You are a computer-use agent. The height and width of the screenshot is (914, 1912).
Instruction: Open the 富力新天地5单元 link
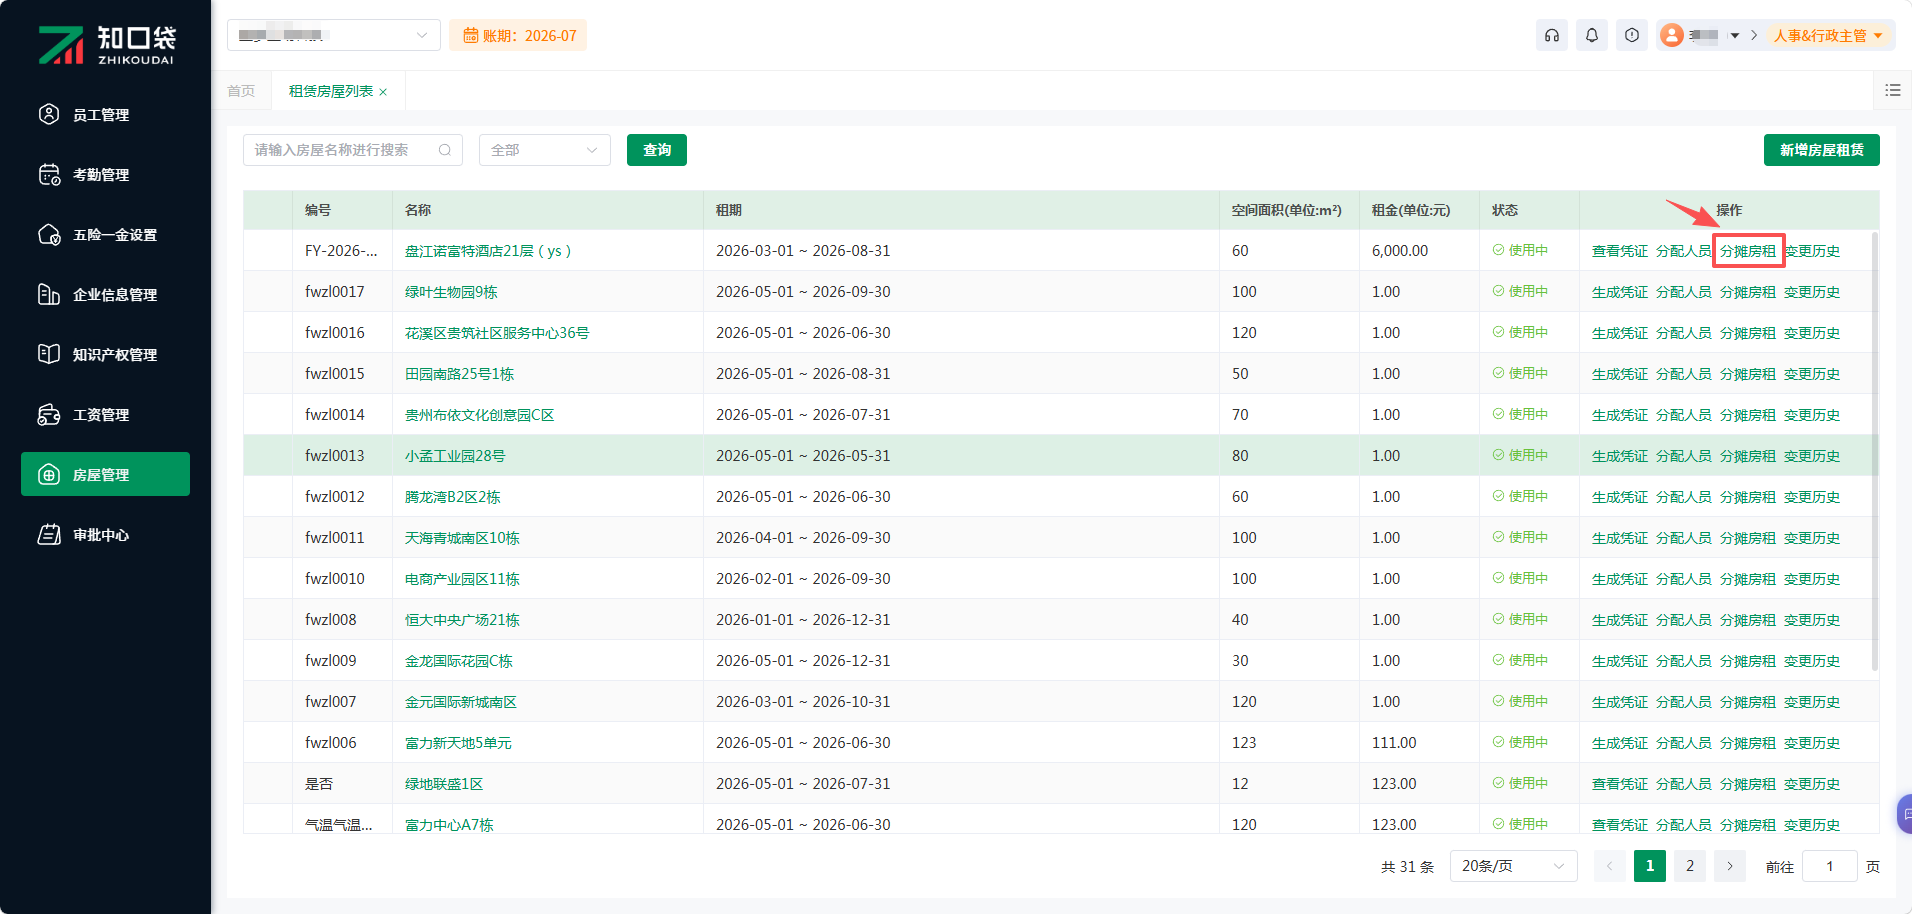[458, 743]
